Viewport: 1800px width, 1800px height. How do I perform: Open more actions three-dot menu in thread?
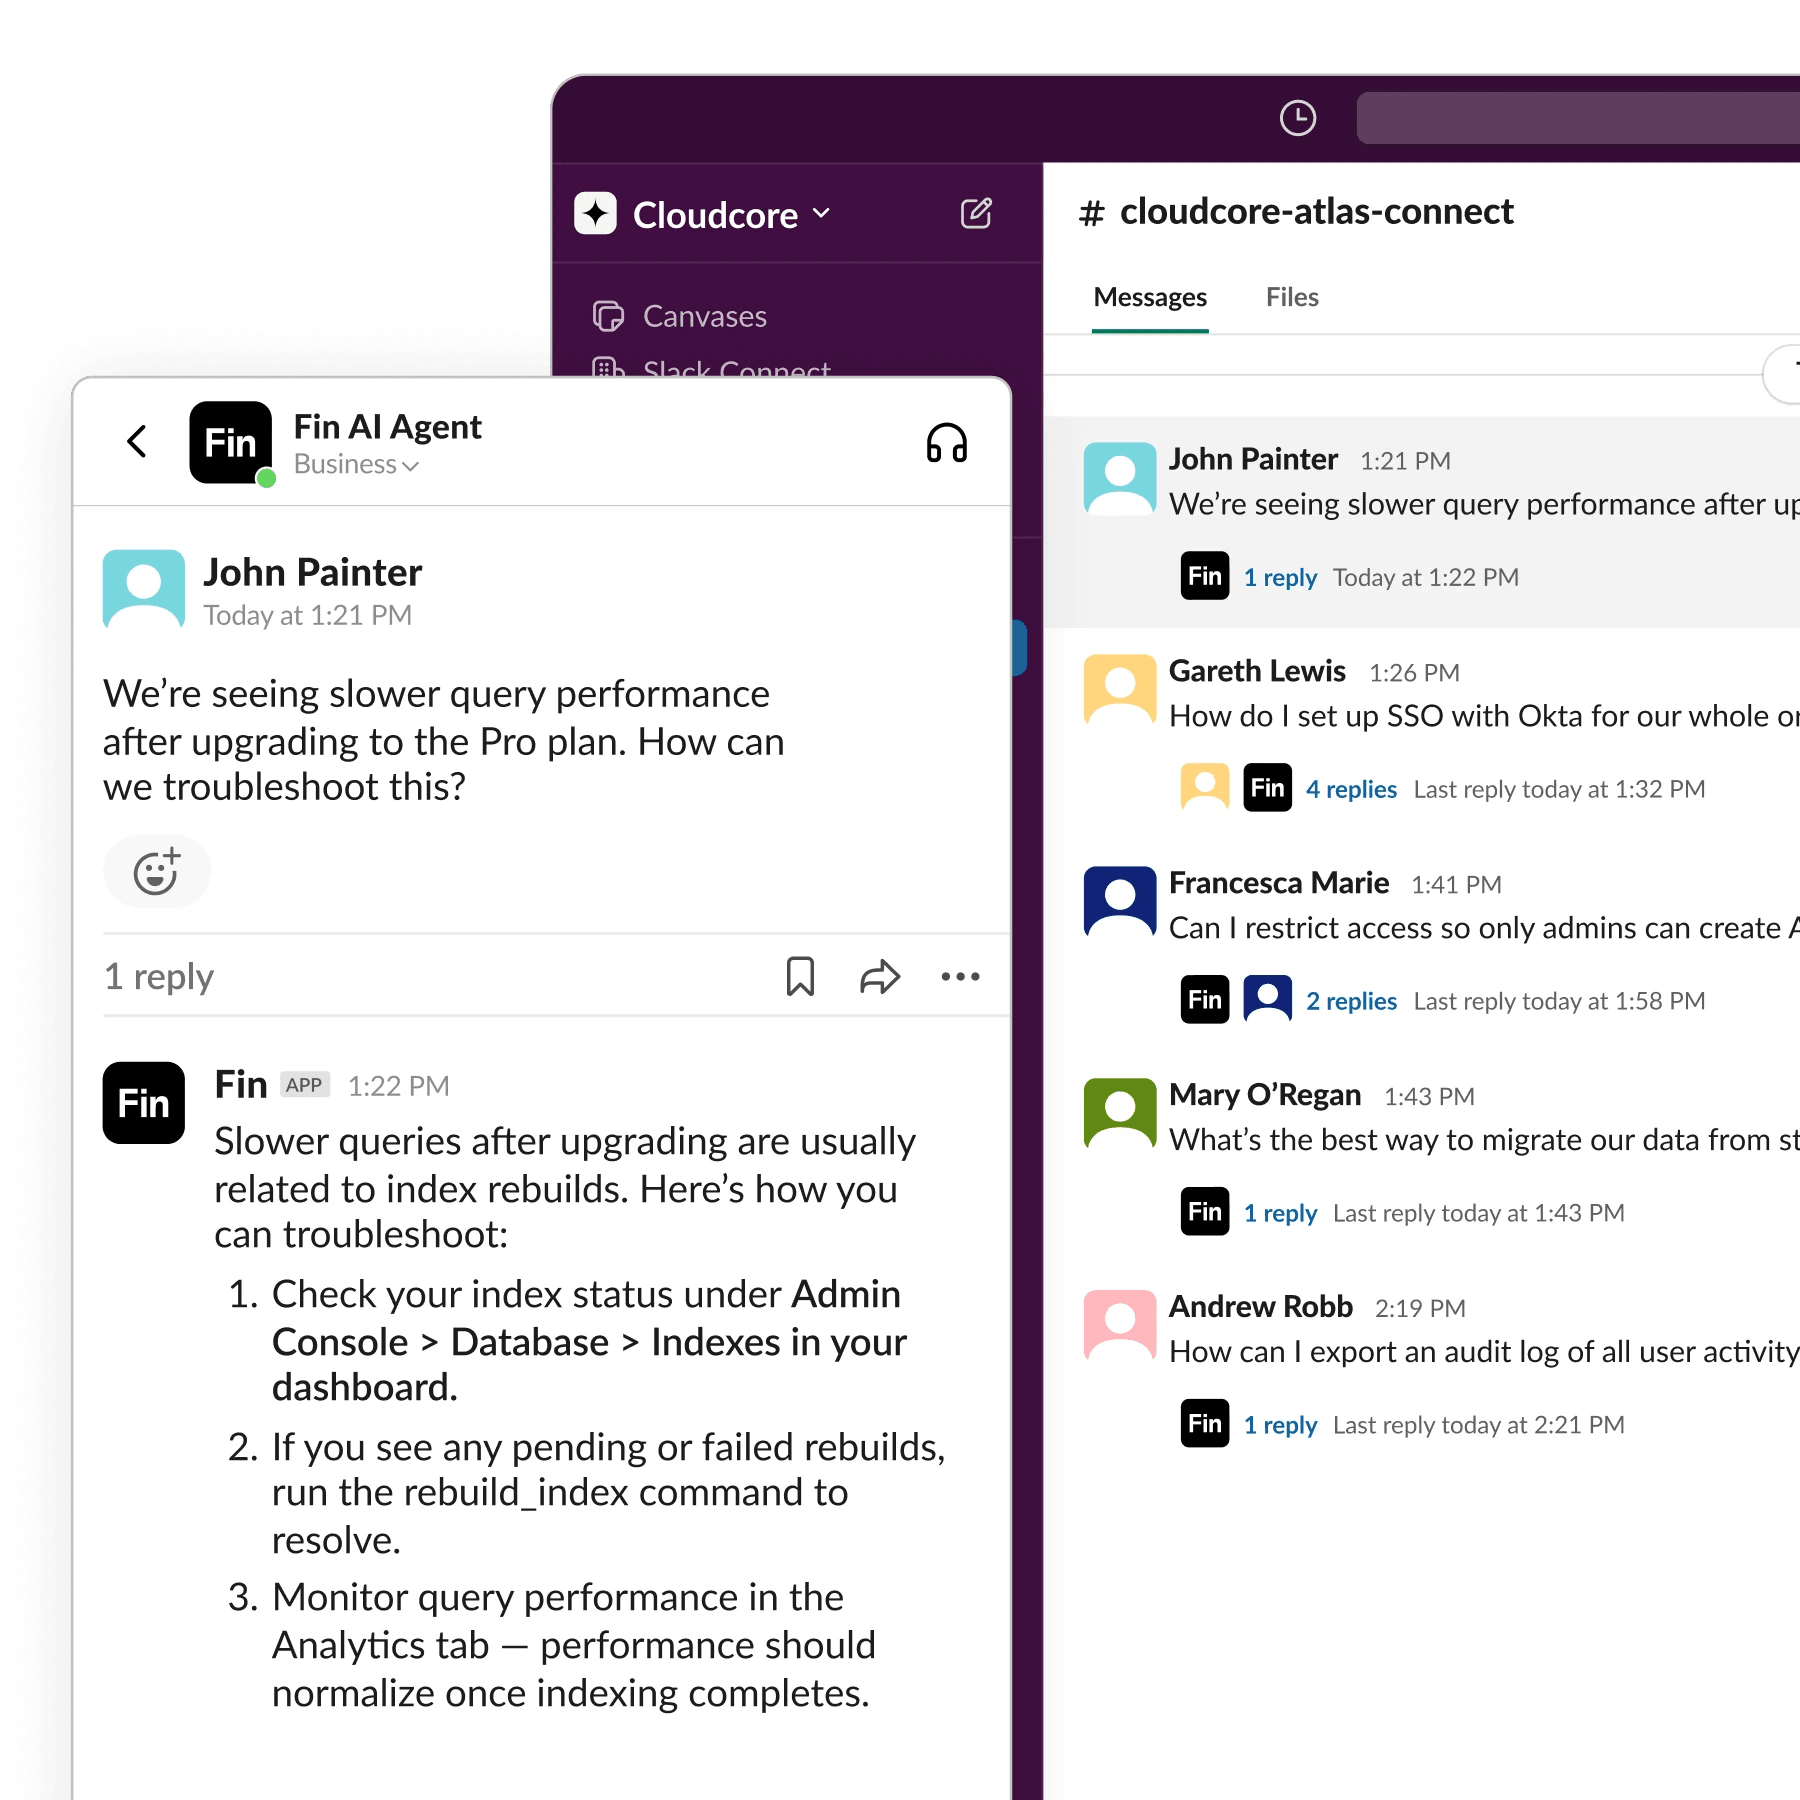[x=960, y=976]
